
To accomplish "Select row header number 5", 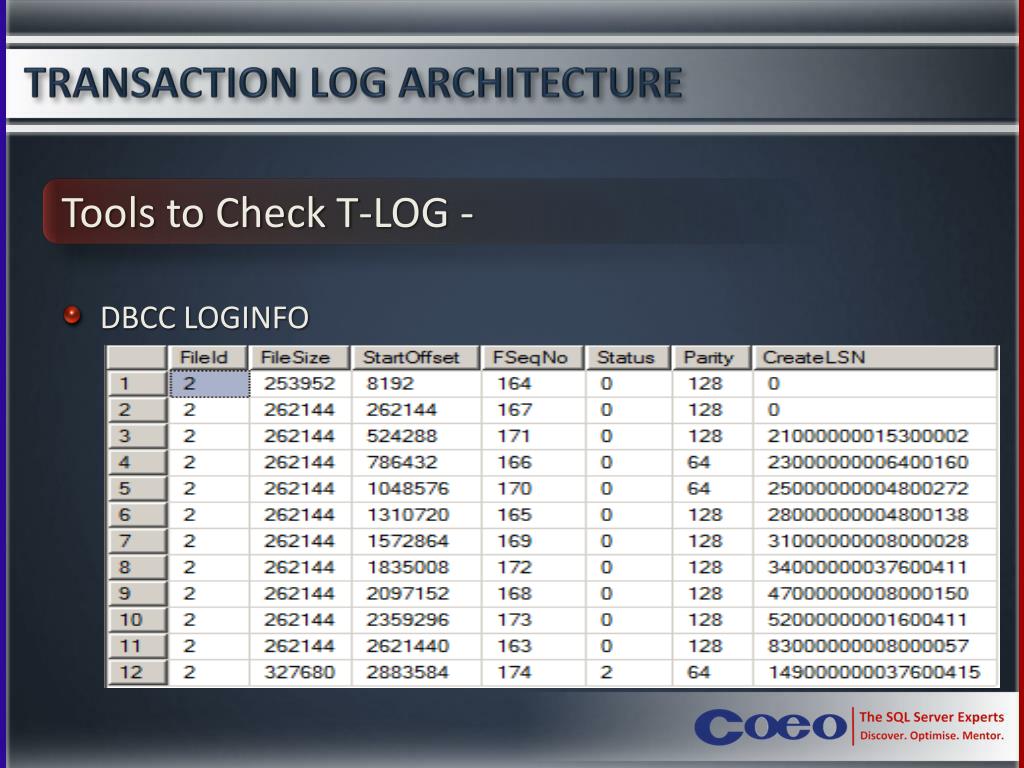I will (x=136, y=488).
